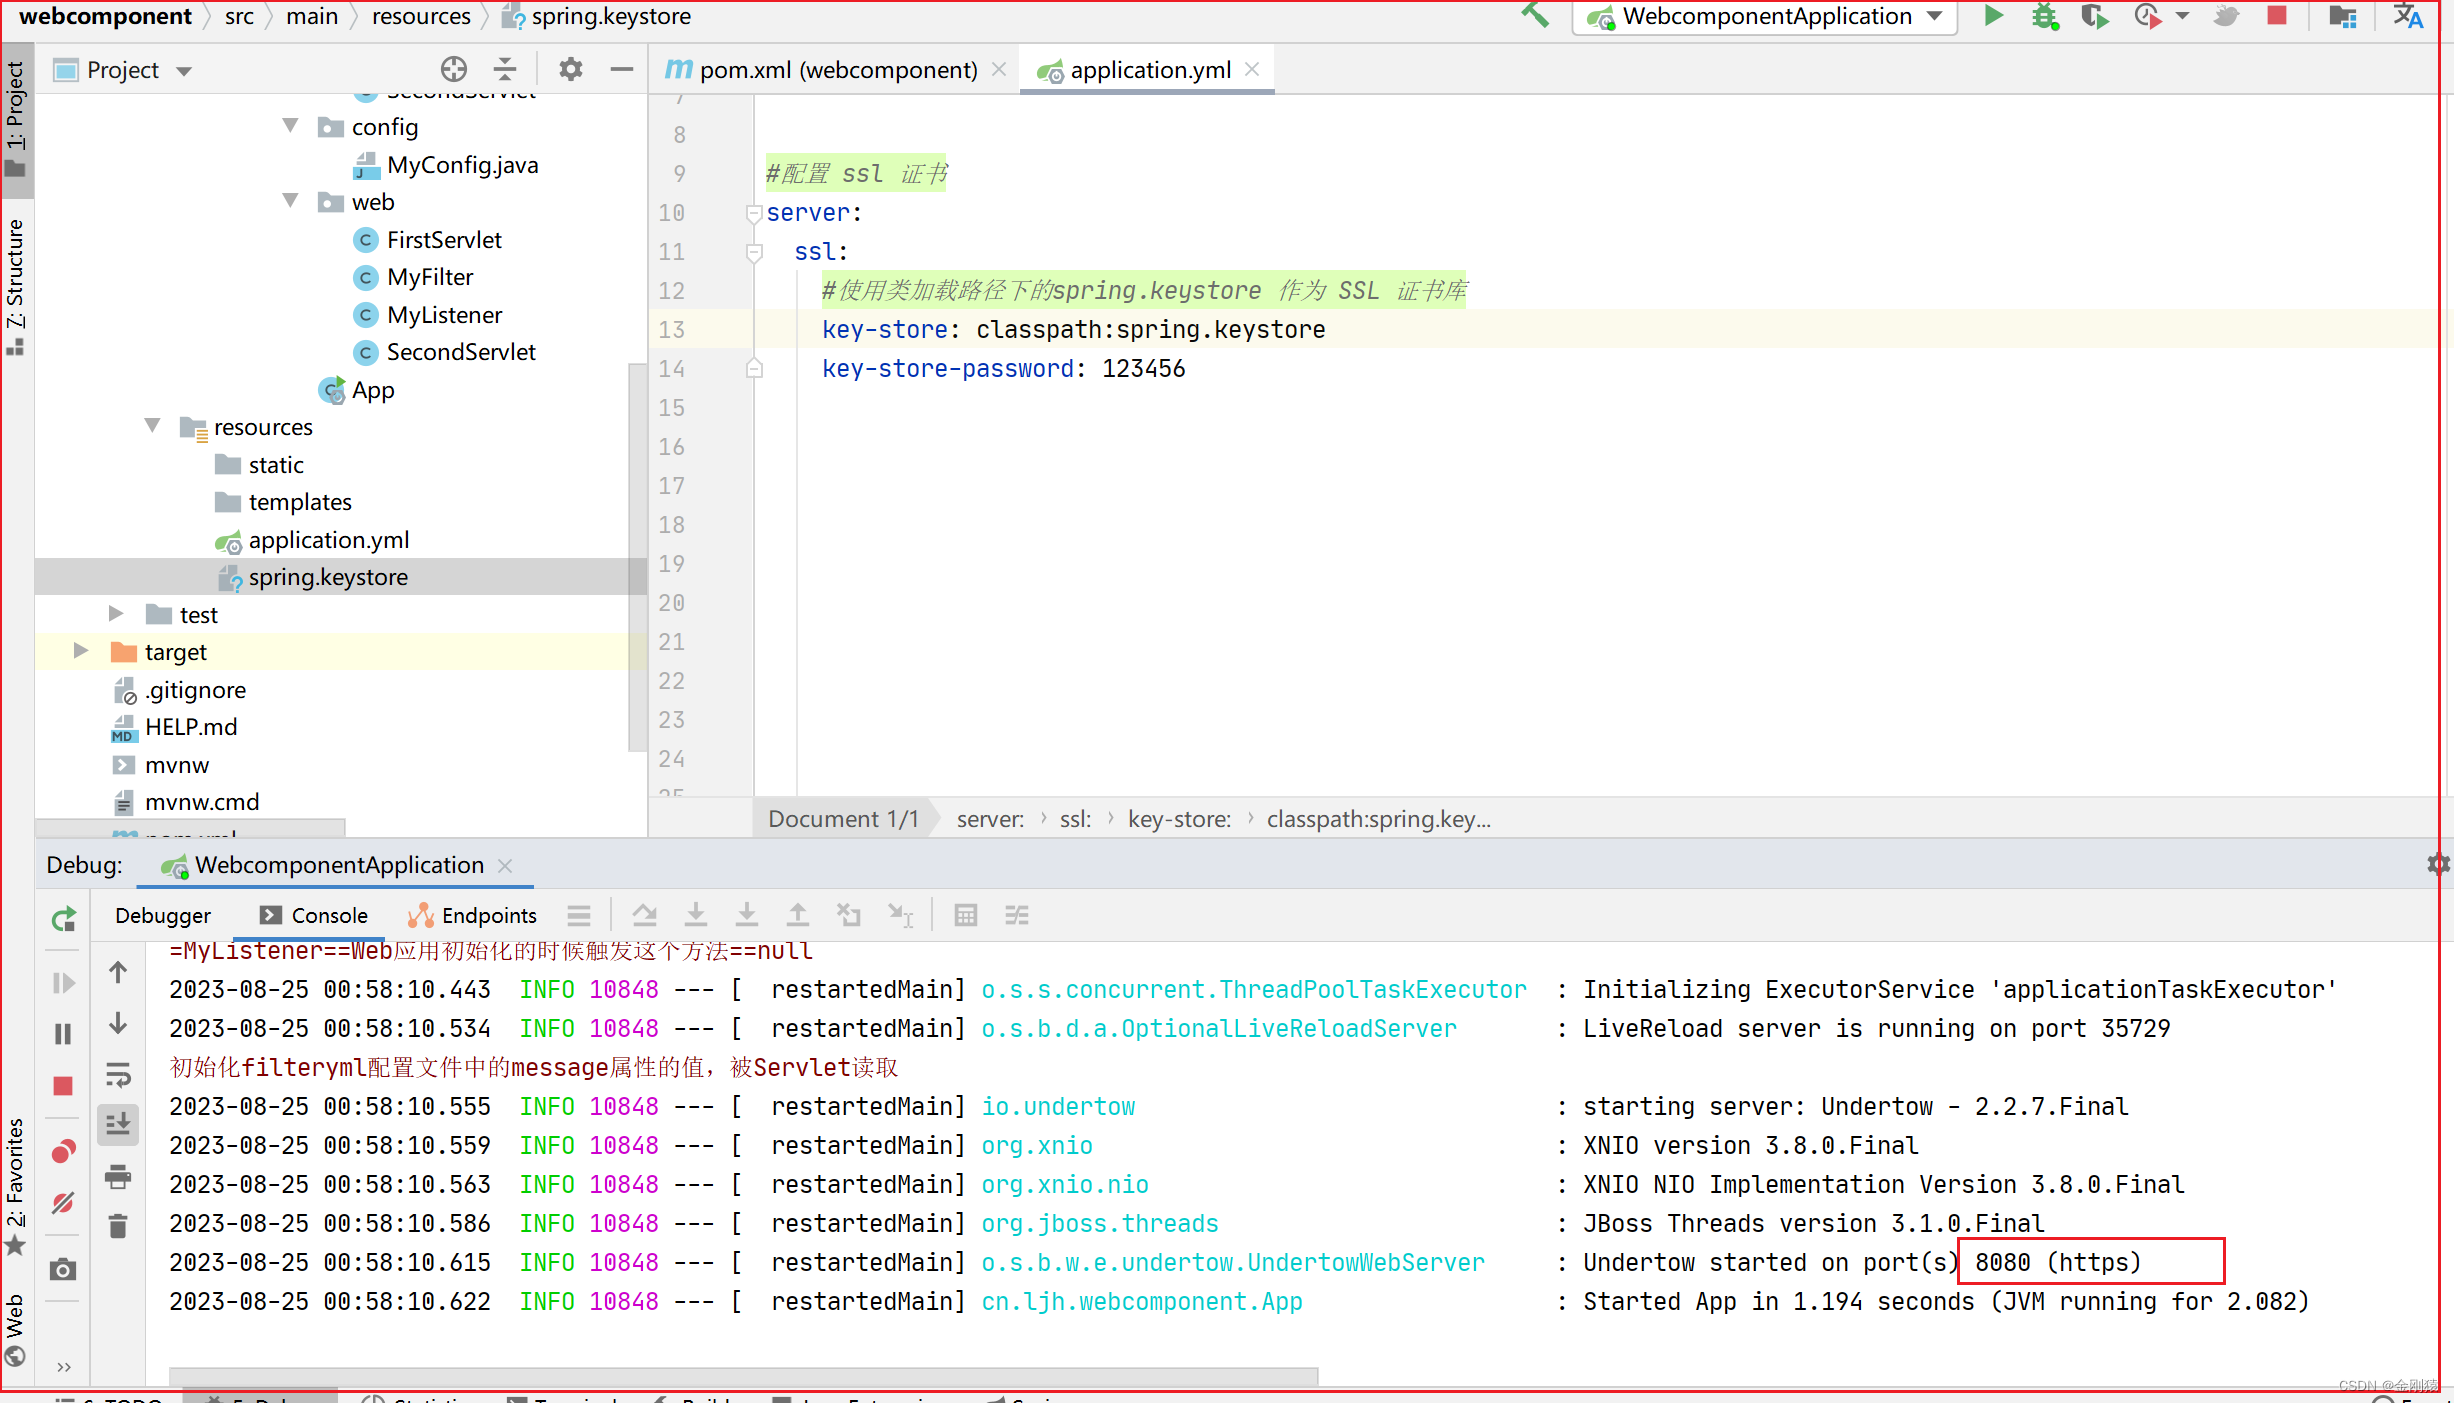Click the Print console output icon
2454x1403 pixels.
(x=118, y=1176)
